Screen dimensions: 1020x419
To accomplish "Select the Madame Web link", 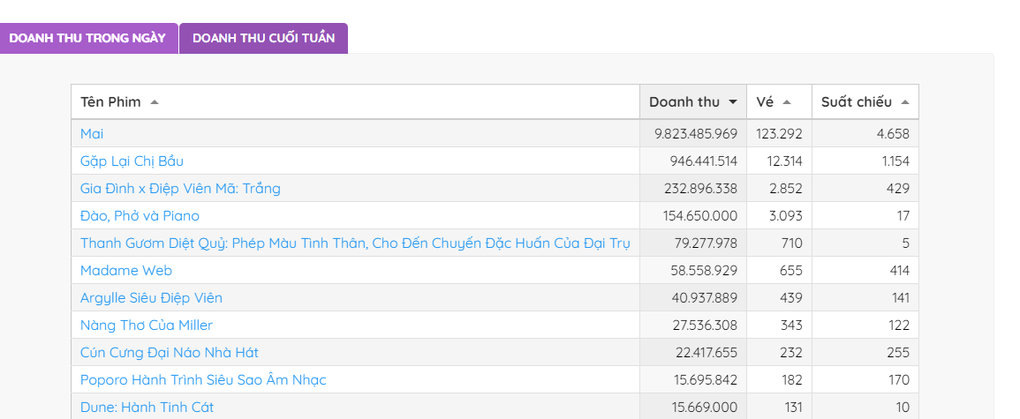I will [x=126, y=270].
